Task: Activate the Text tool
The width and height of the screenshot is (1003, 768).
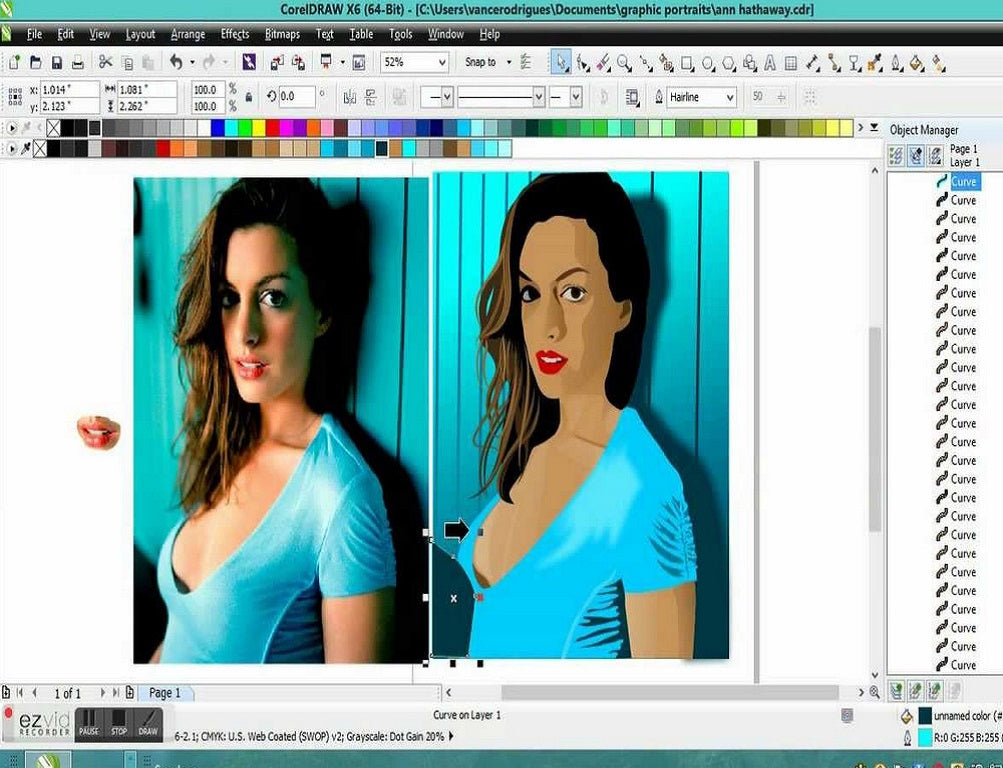Action: pos(770,62)
